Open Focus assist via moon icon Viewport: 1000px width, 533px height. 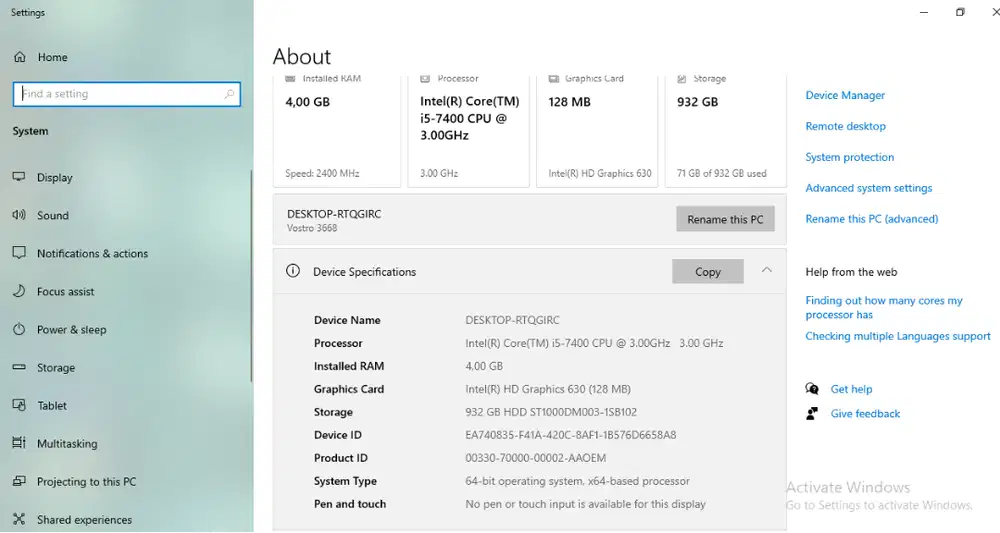click(18, 291)
